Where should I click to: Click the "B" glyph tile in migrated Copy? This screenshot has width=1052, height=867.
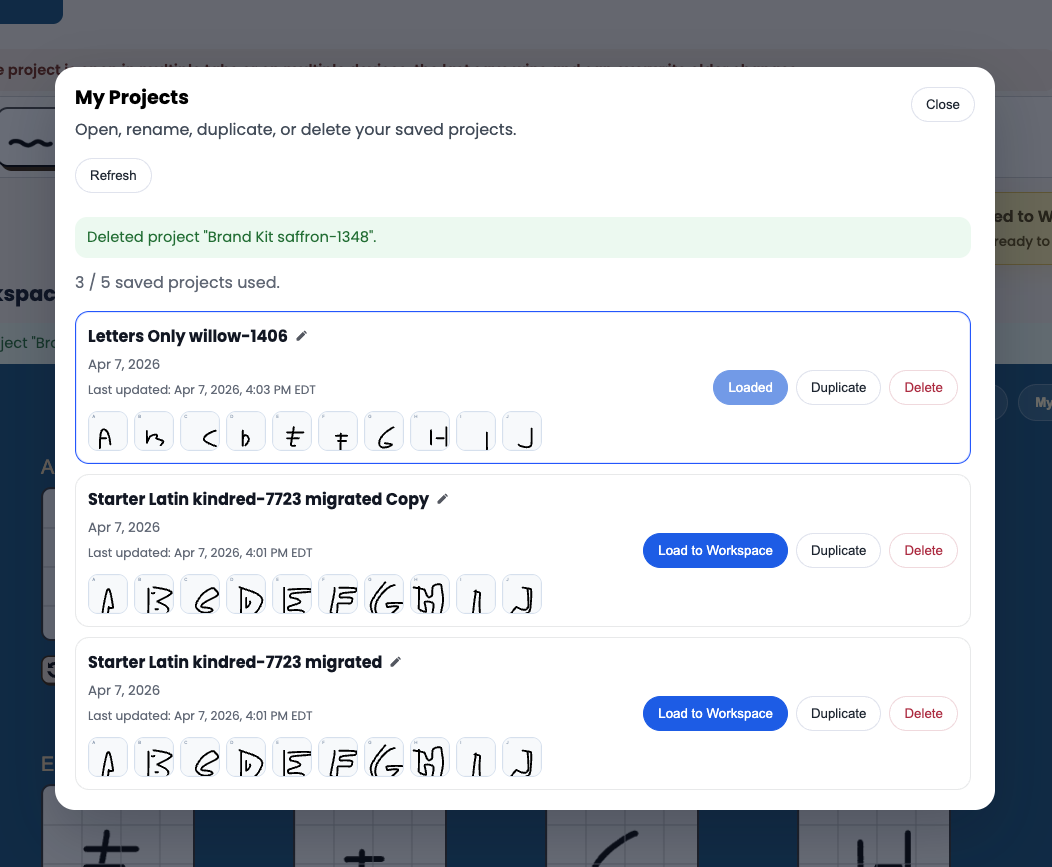pos(154,594)
